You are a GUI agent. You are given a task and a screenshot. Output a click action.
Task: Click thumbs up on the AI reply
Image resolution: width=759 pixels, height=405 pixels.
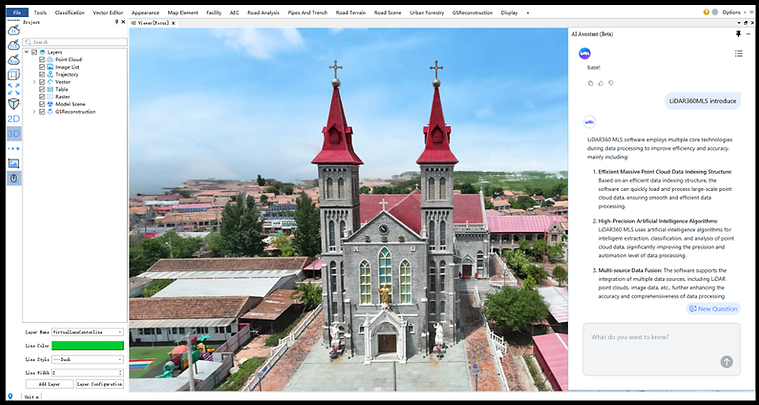601,83
